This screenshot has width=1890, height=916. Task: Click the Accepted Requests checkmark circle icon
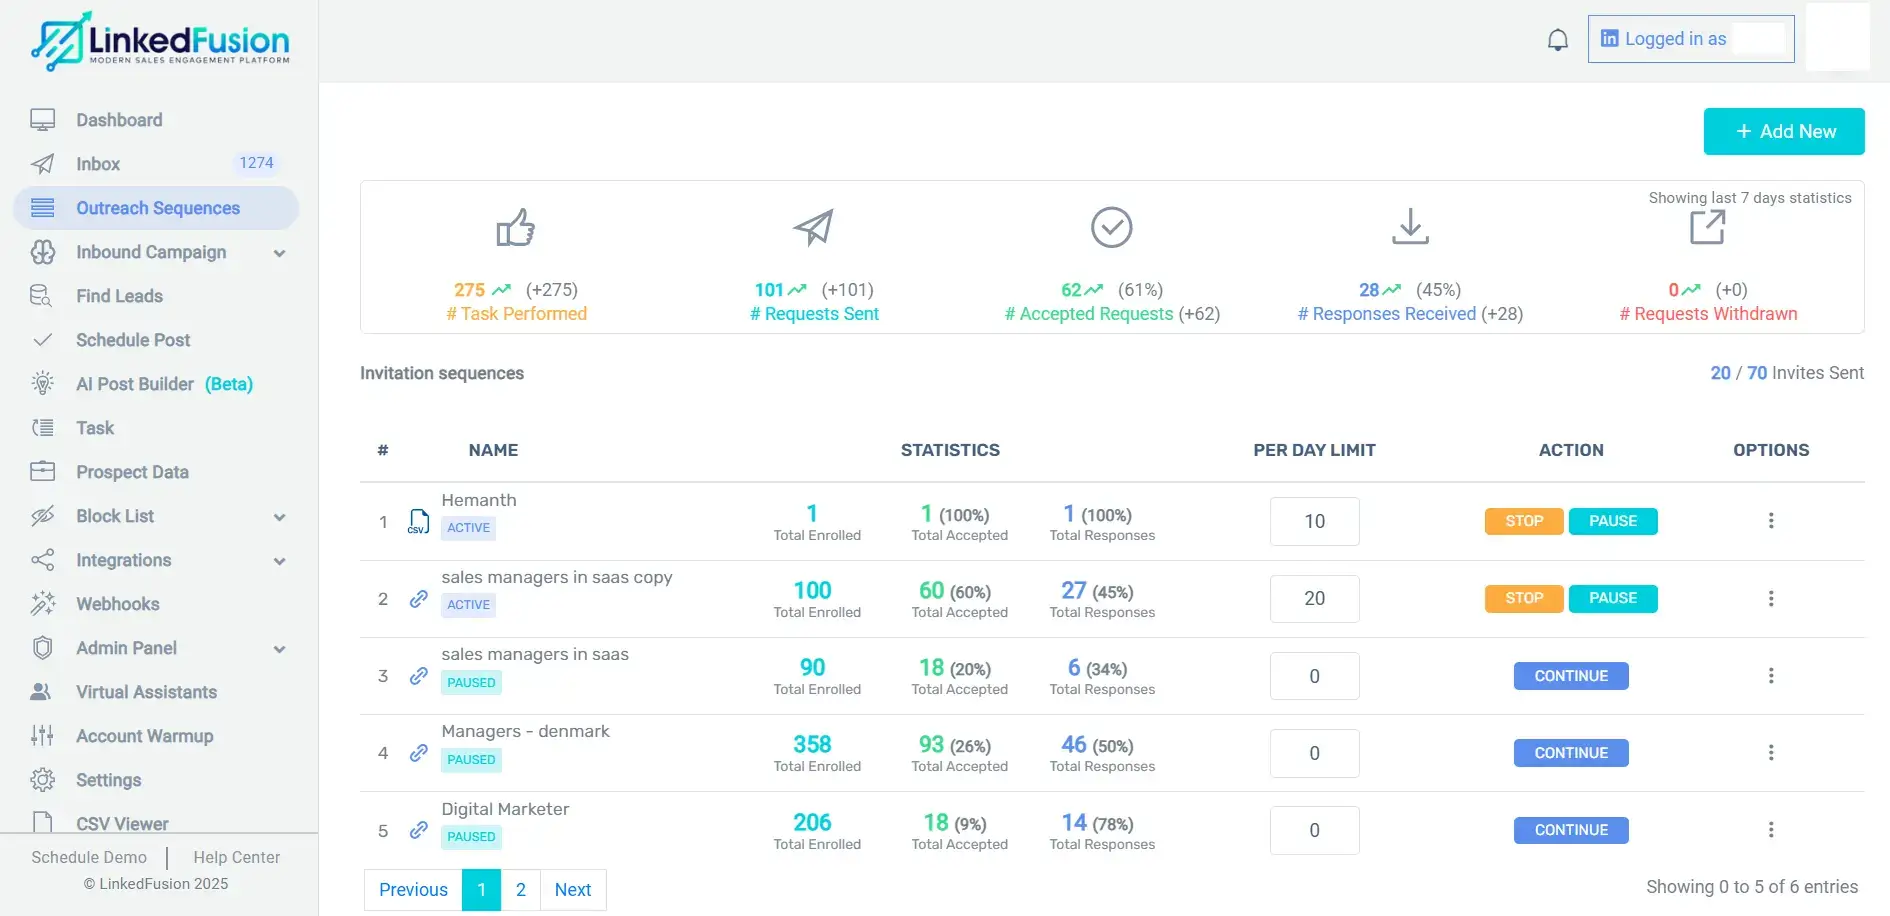1111,227
